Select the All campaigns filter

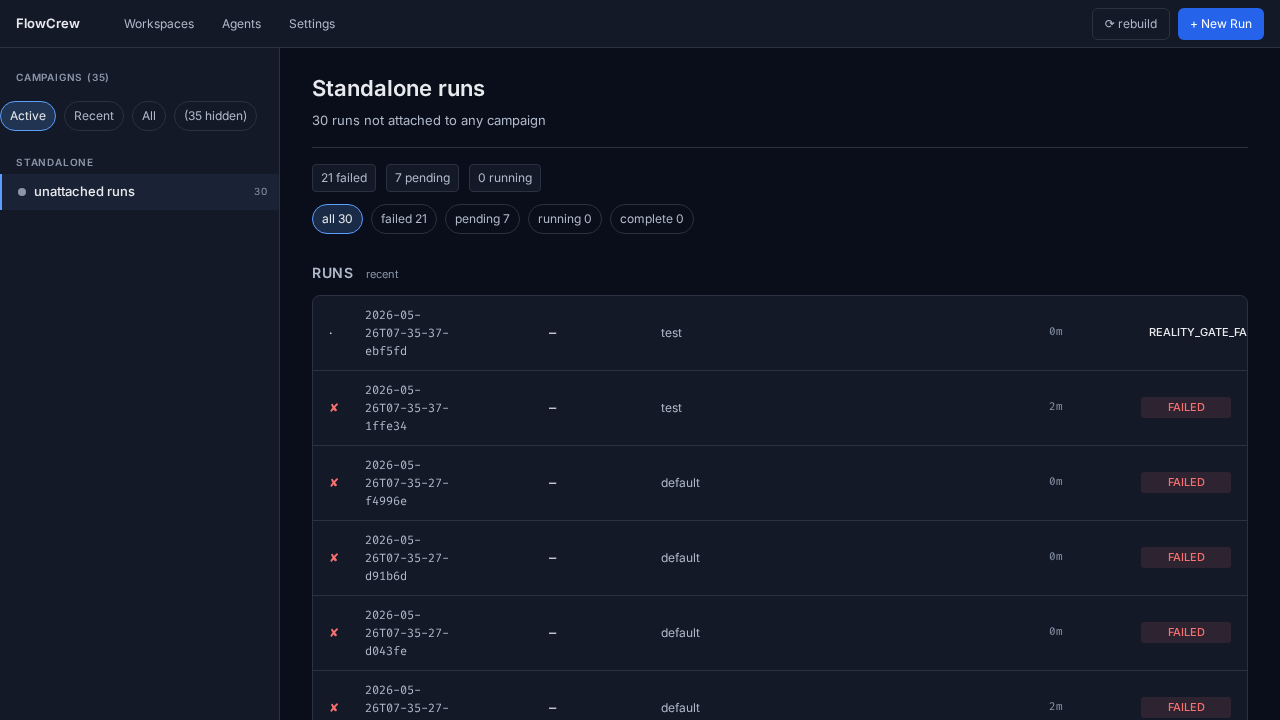(149, 116)
